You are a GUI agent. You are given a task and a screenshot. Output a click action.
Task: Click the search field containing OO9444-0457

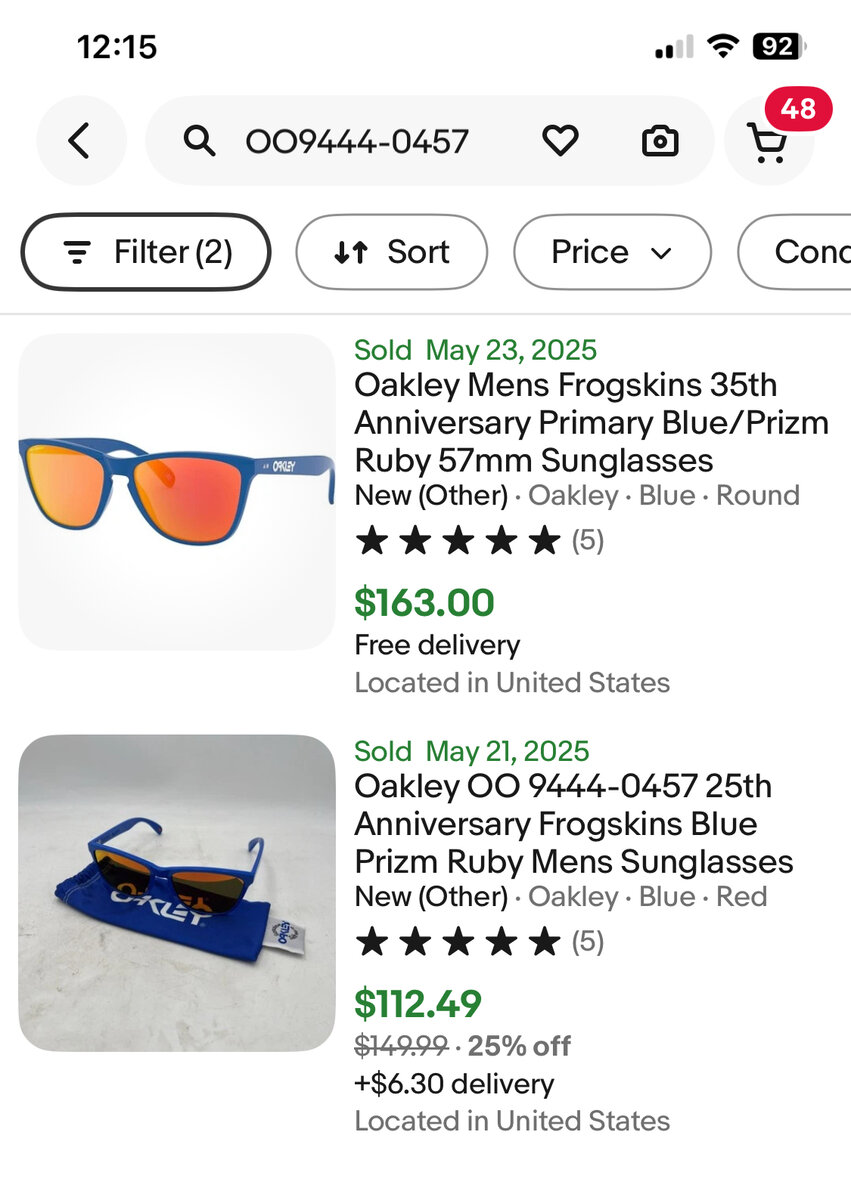pyautogui.click(x=357, y=142)
